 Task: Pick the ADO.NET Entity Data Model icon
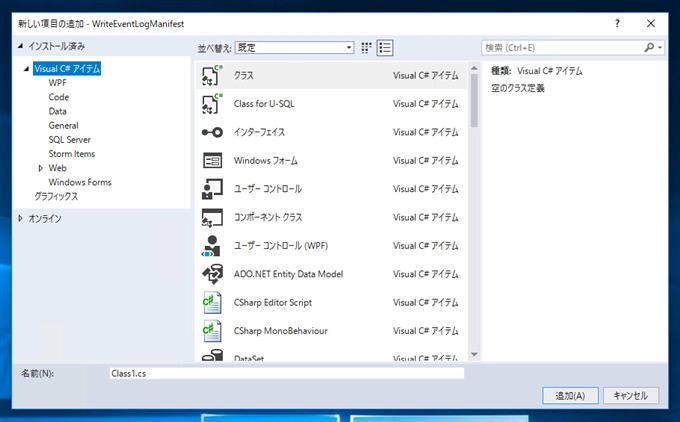212,274
